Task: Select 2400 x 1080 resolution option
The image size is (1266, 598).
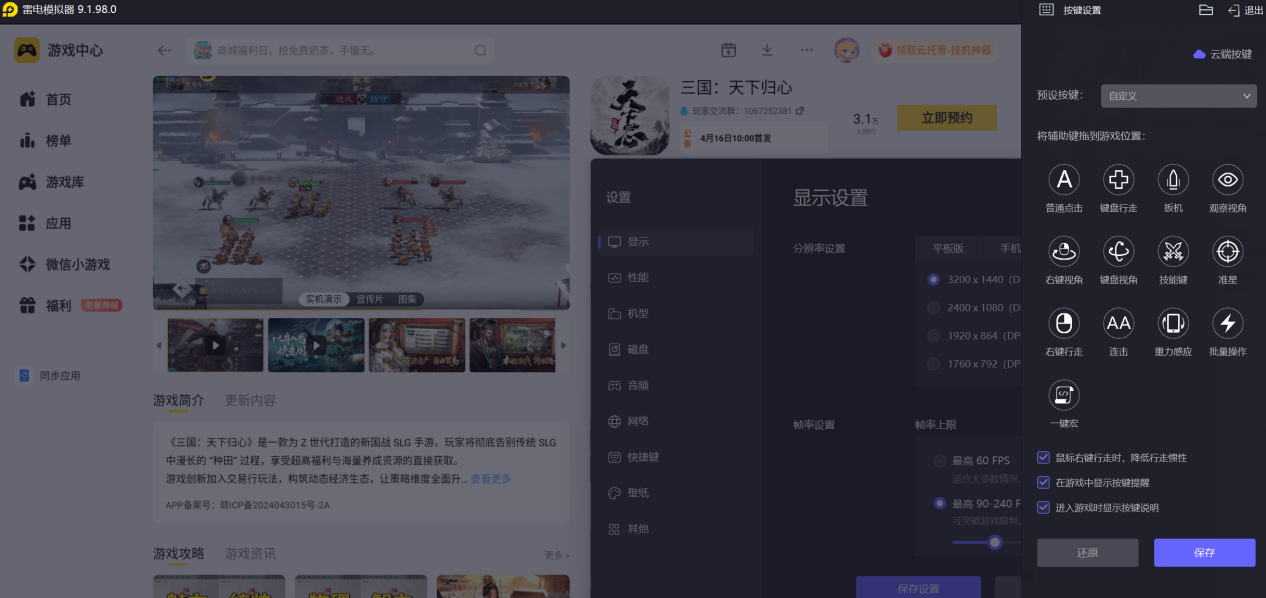Action: tap(934, 308)
